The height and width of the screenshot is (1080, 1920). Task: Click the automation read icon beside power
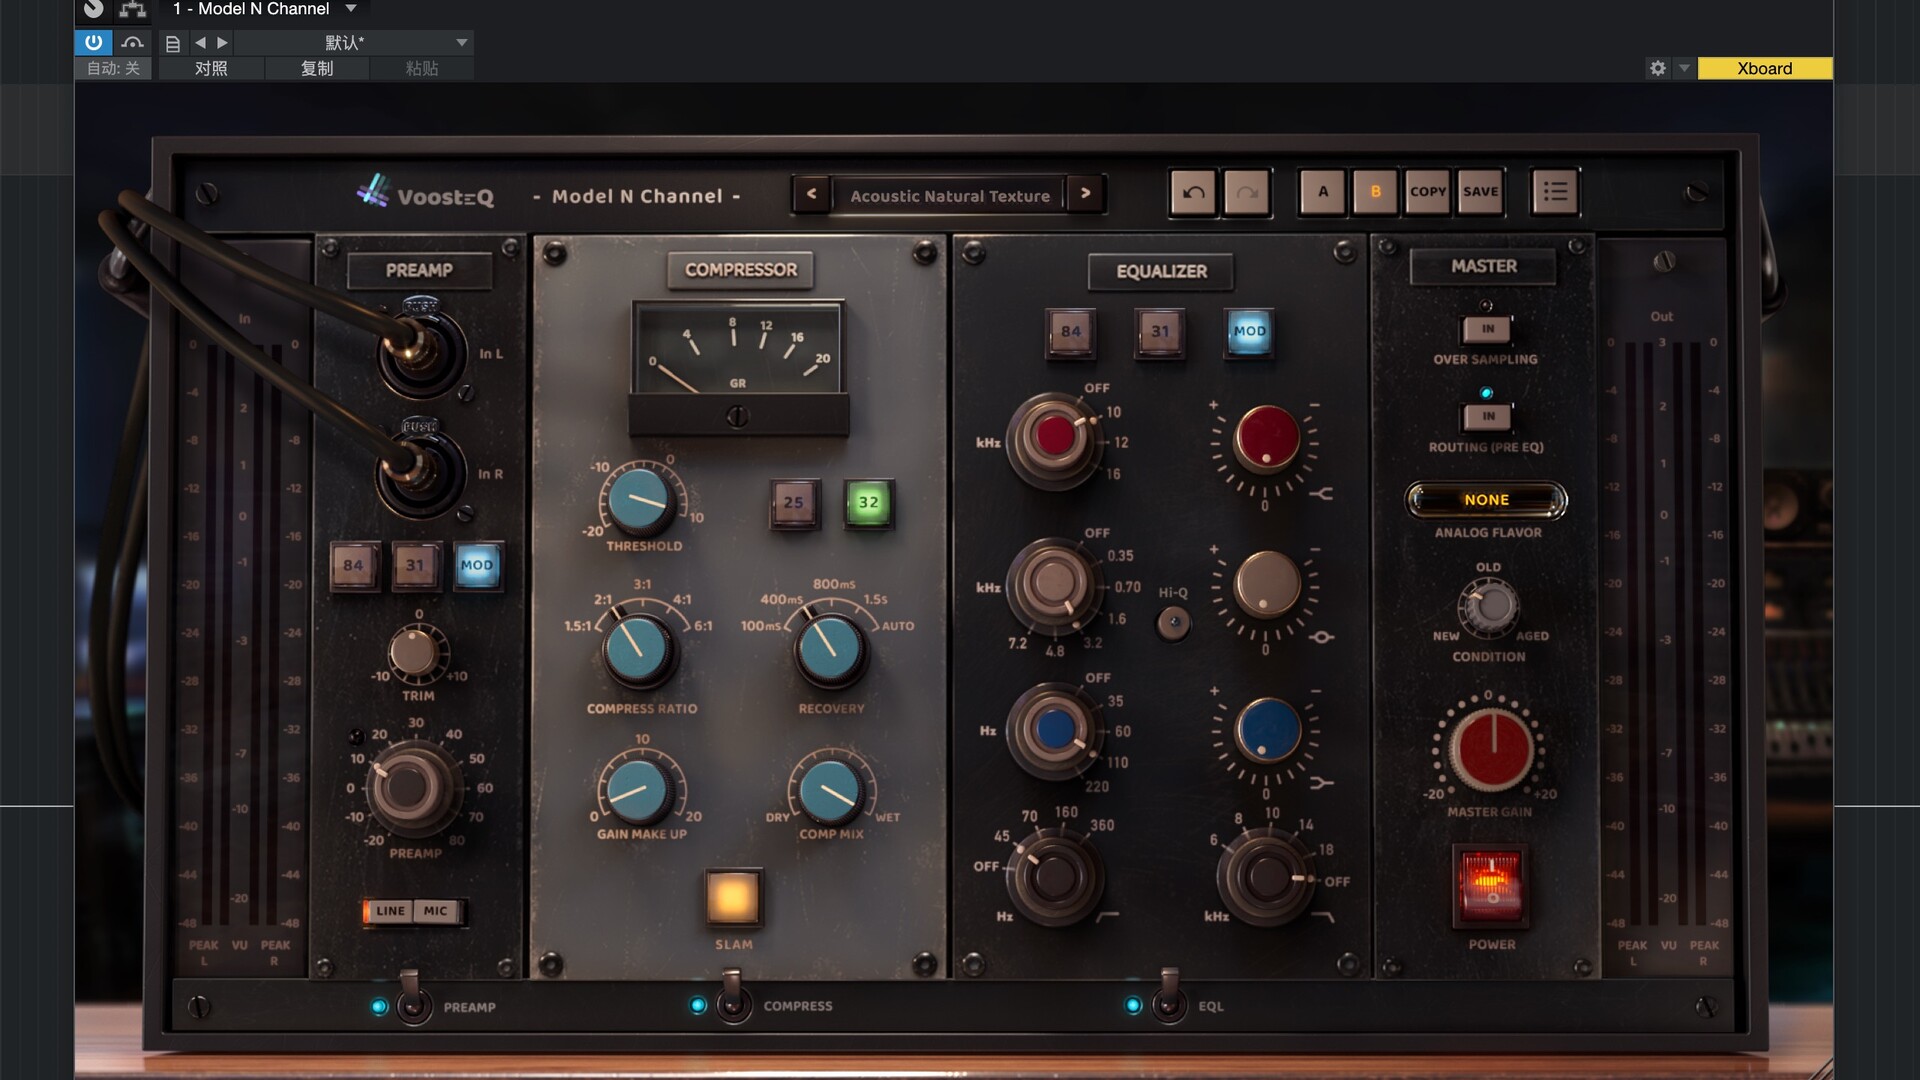click(132, 42)
